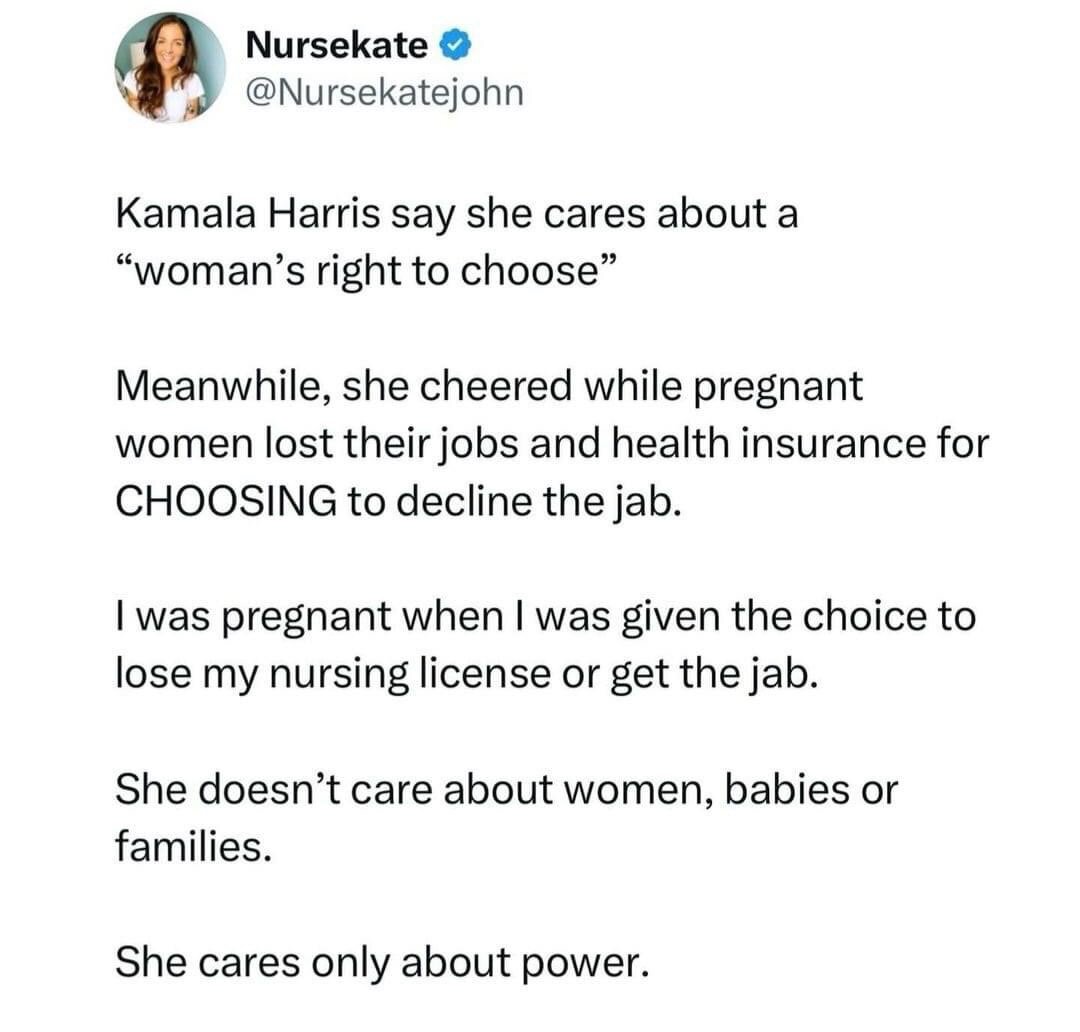This screenshot has width=1080, height=1032.
Task: Click the word "Meanwhile" in the tweet
Action: coord(214,387)
